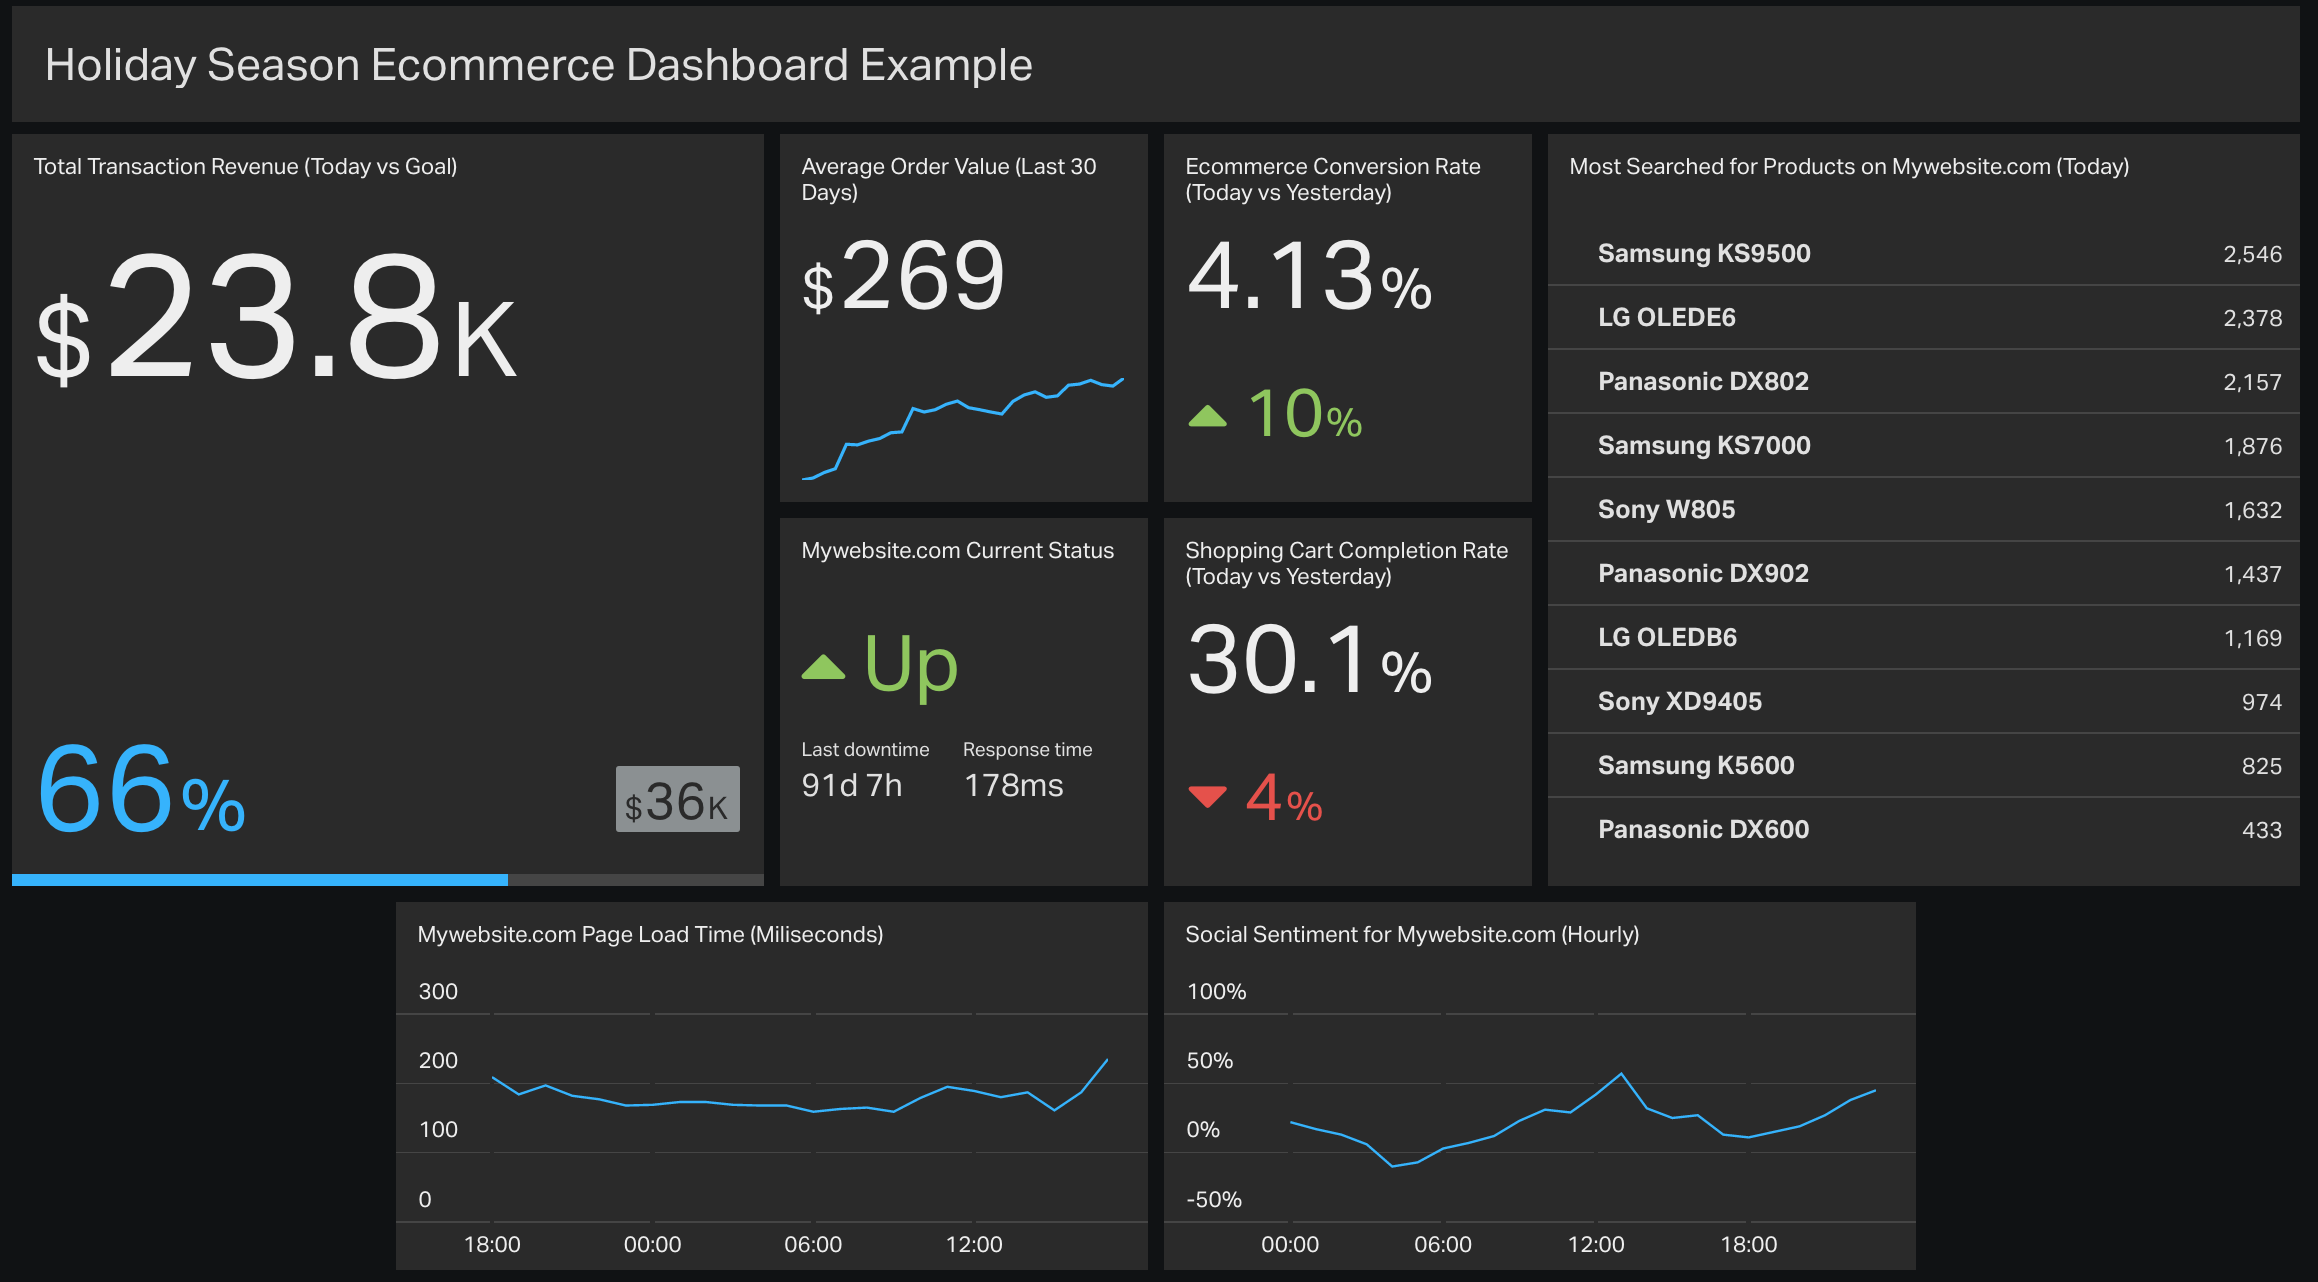Click the Page Load Time line chart
The height and width of the screenshot is (1282, 2318).
(800, 1088)
